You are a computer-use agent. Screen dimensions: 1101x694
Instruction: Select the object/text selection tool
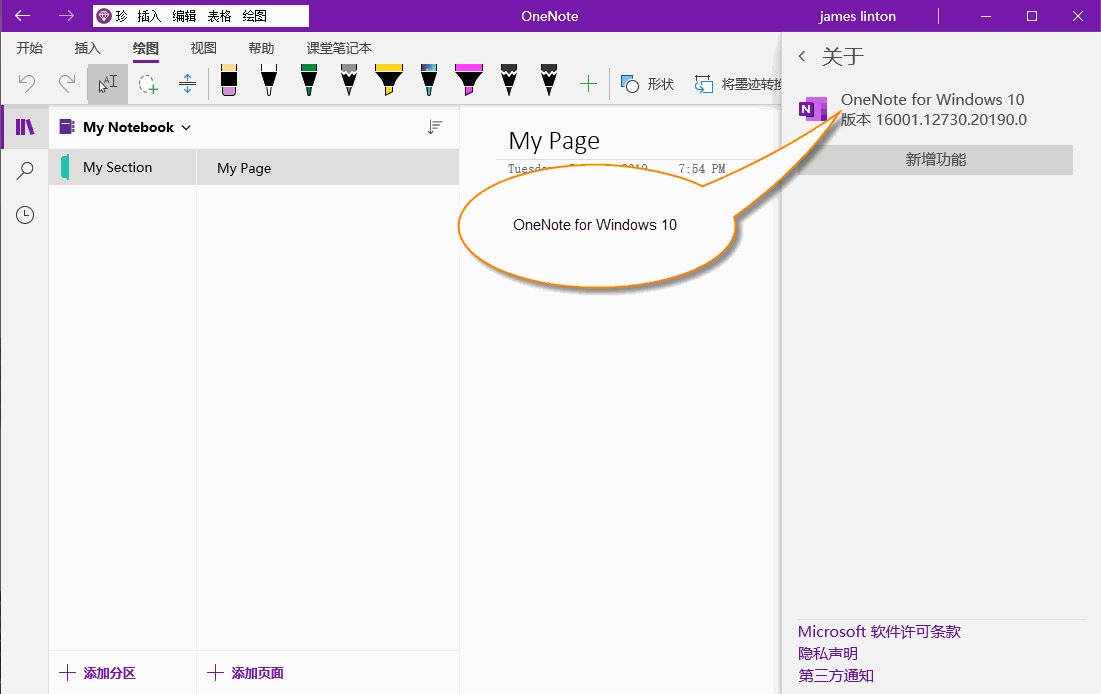(x=107, y=84)
